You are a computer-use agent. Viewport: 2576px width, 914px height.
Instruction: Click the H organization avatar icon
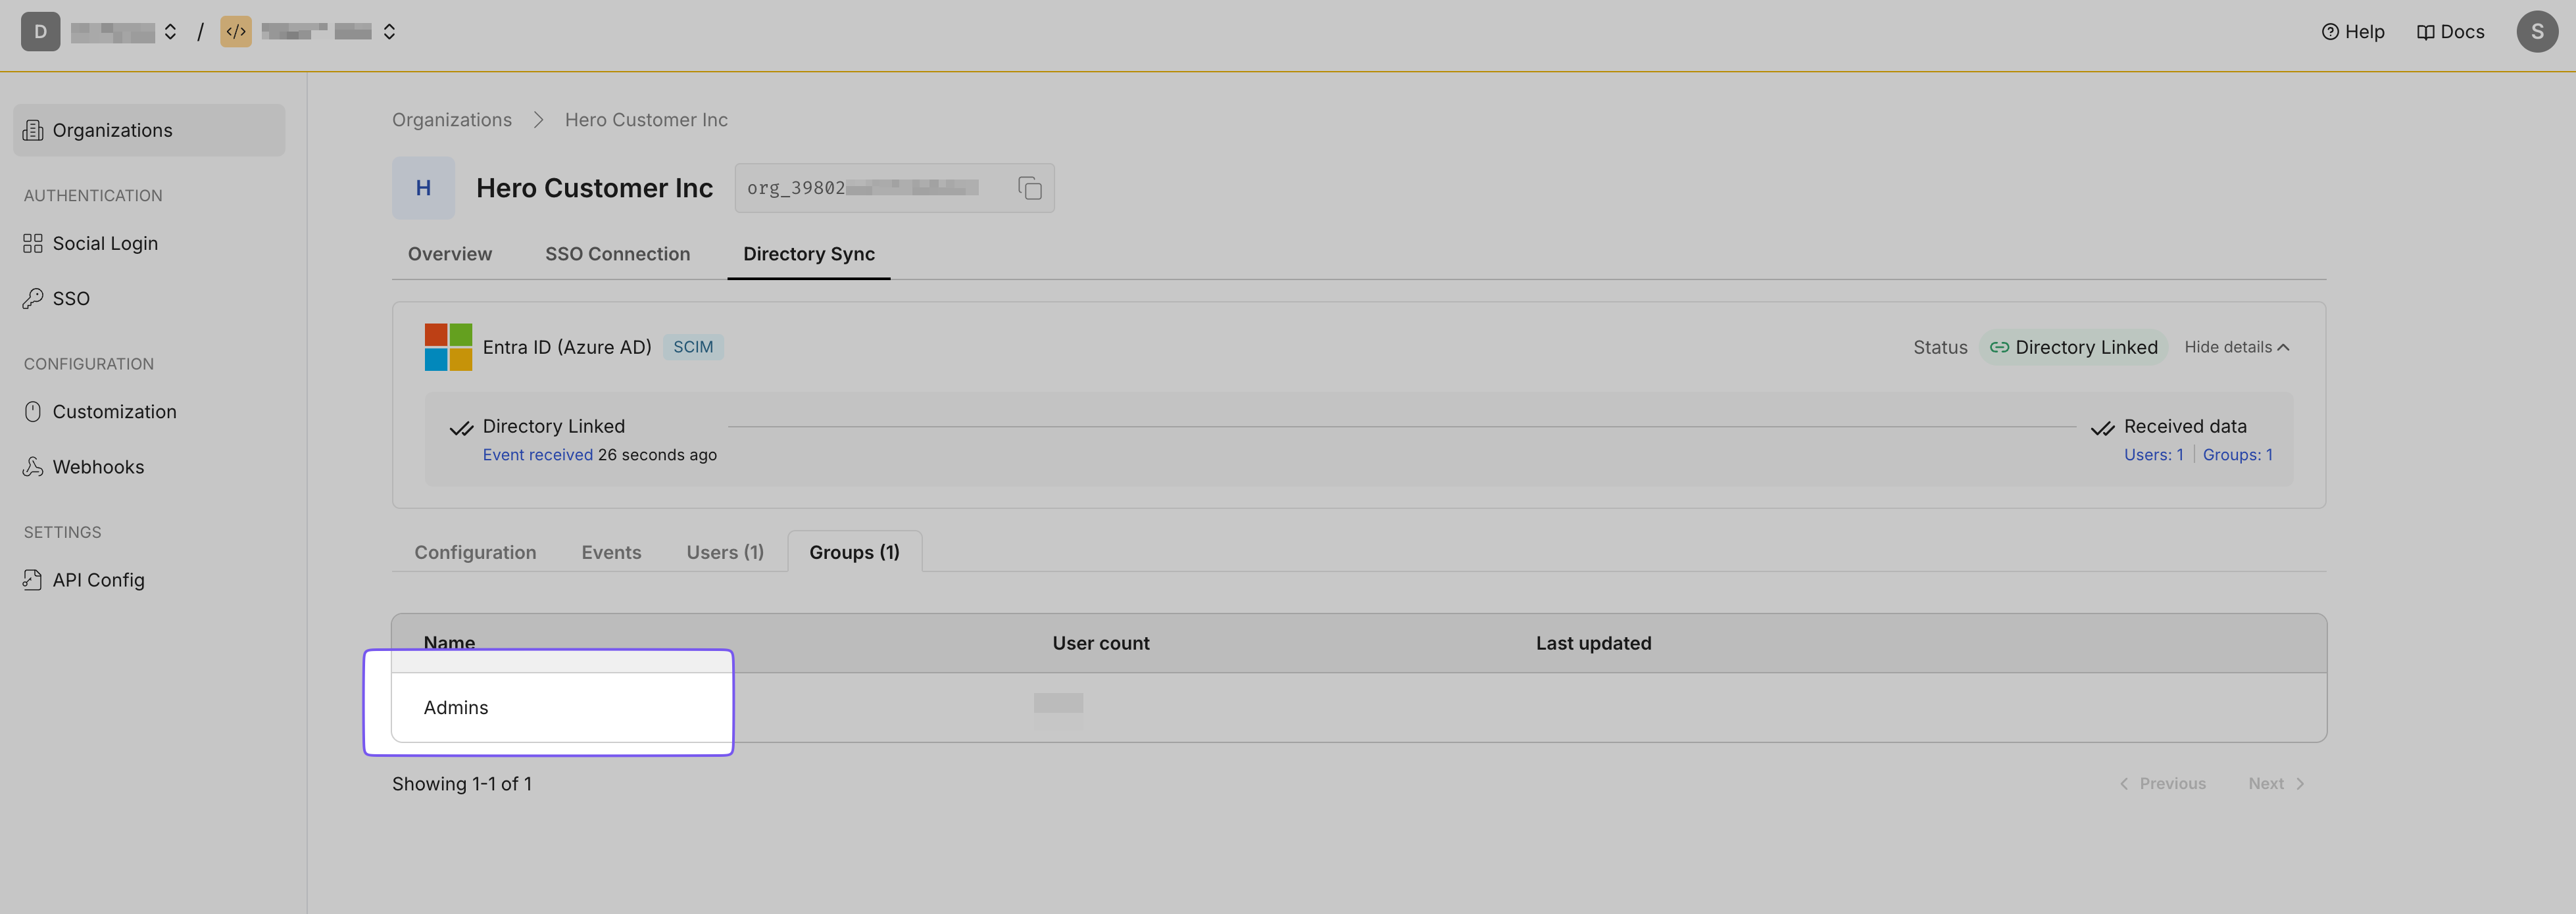[422, 187]
